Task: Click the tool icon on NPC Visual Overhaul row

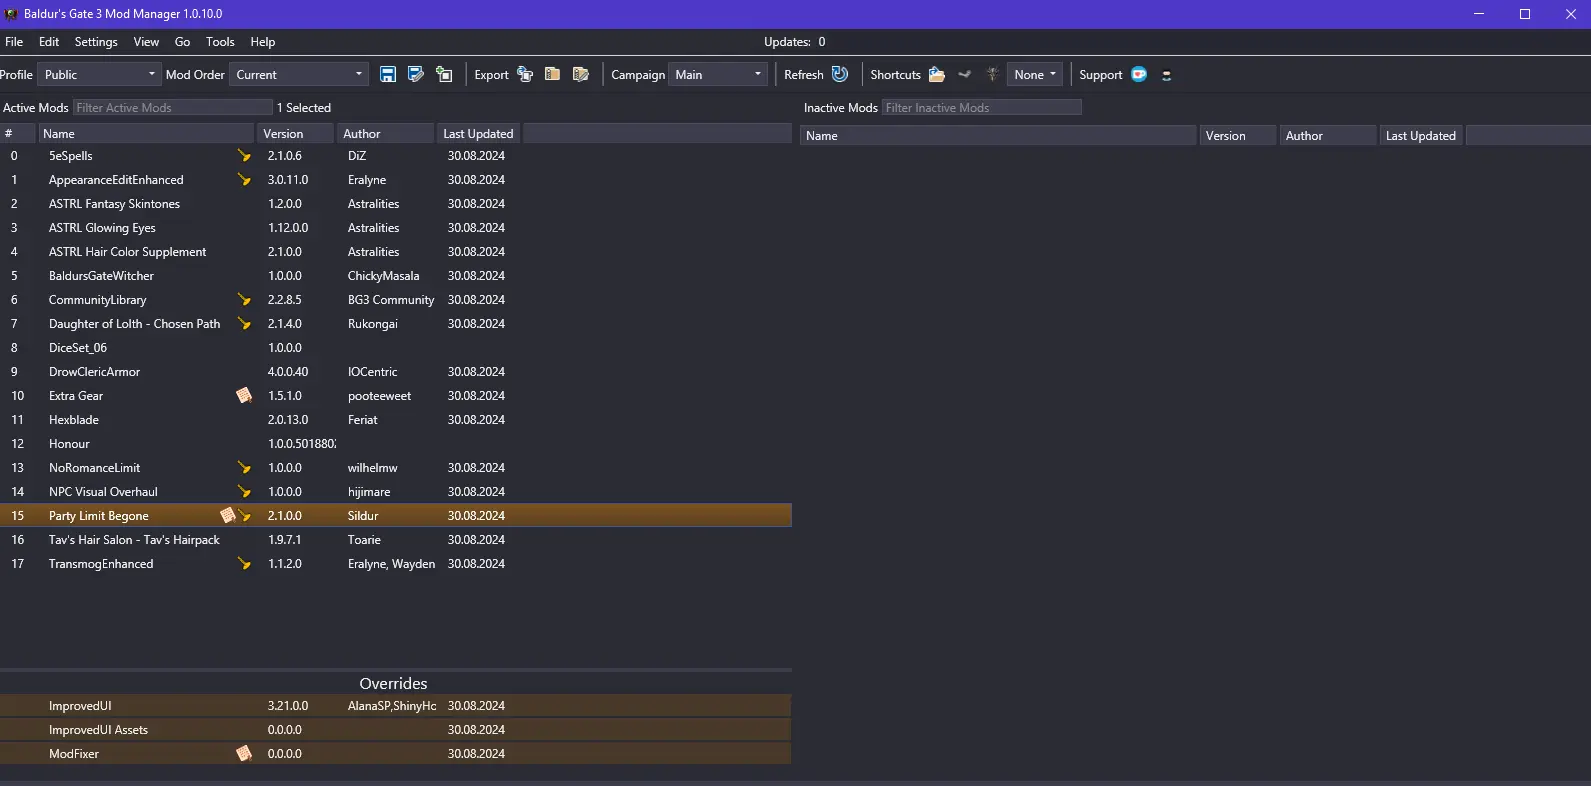Action: (x=244, y=492)
